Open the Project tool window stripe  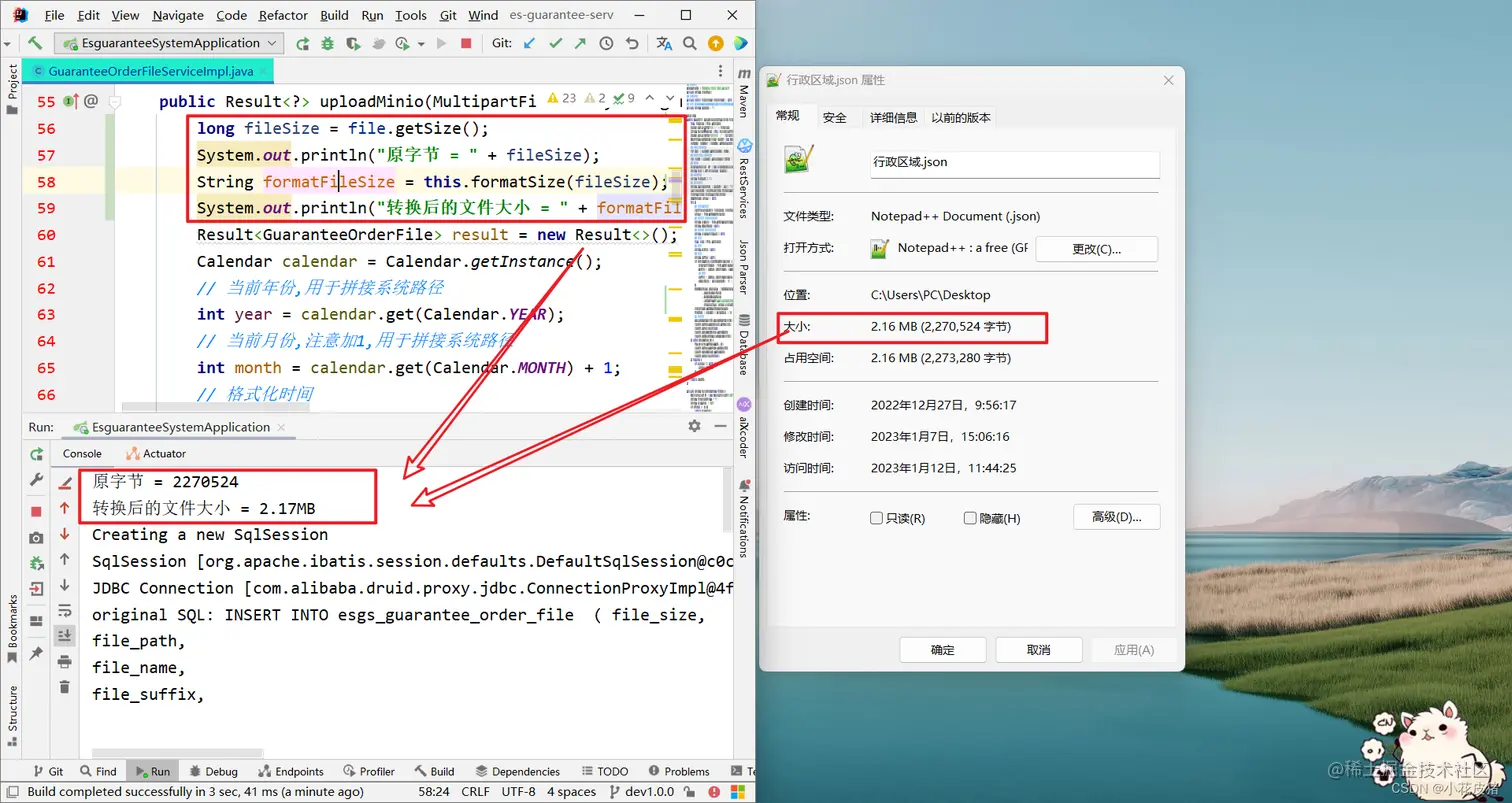[x=12, y=90]
